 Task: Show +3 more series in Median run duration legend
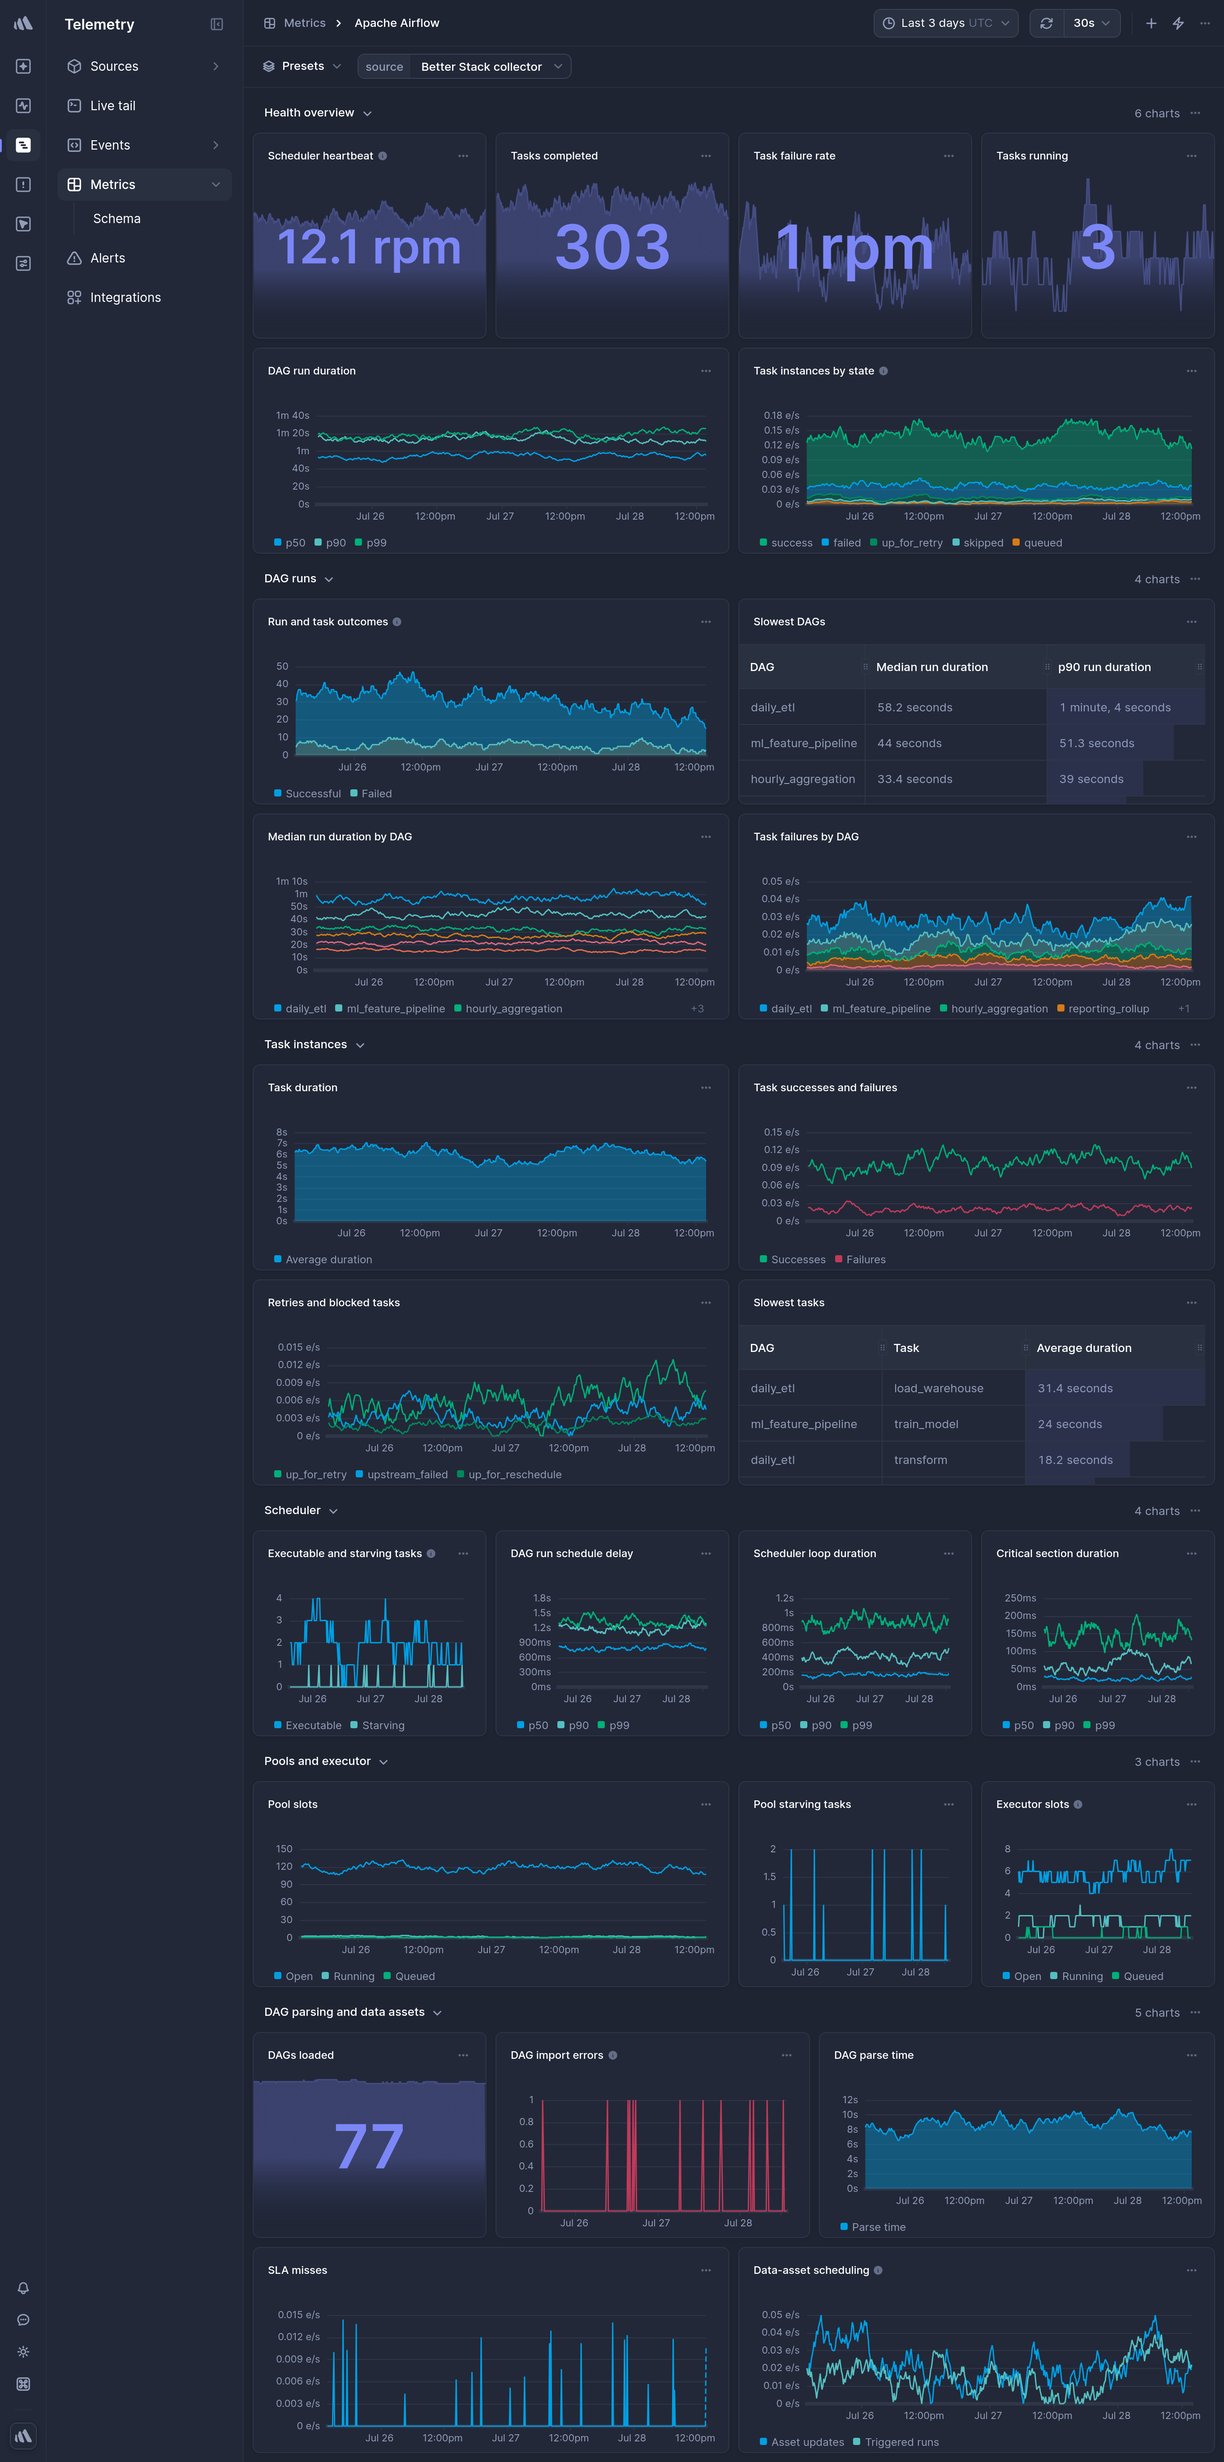click(697, 1009)
